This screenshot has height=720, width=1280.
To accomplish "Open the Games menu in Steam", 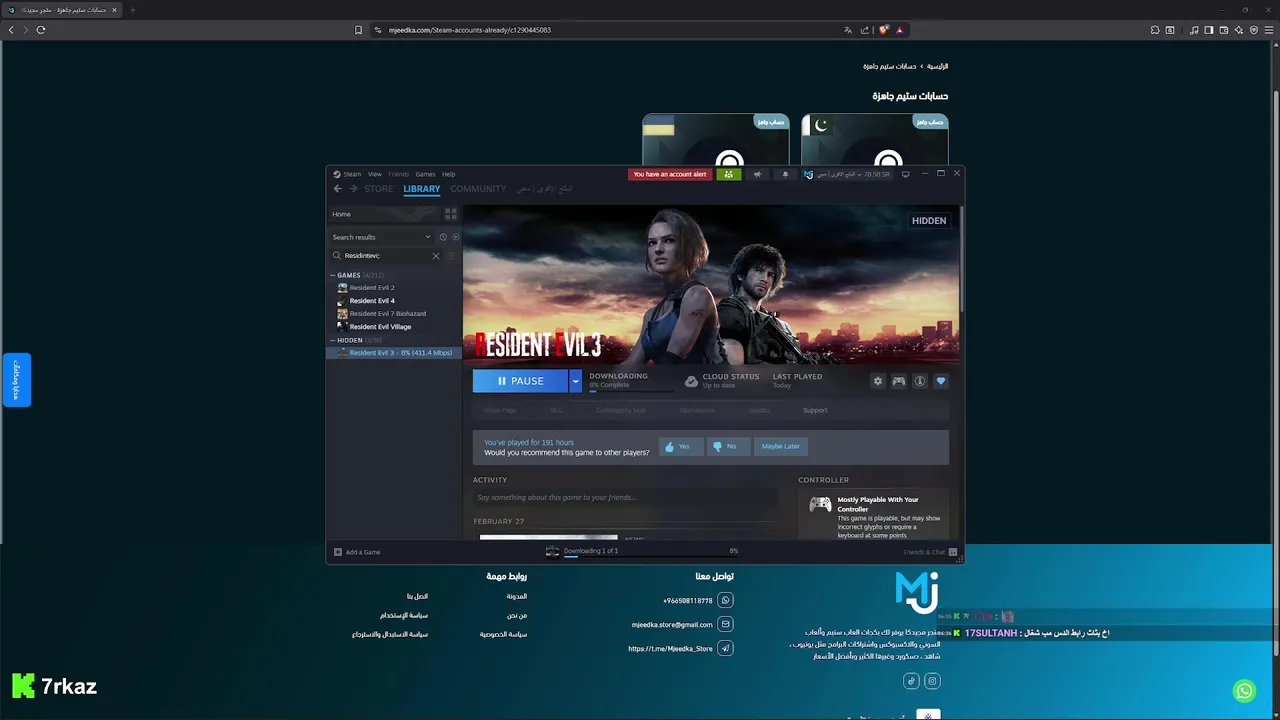I will [425, 174].
